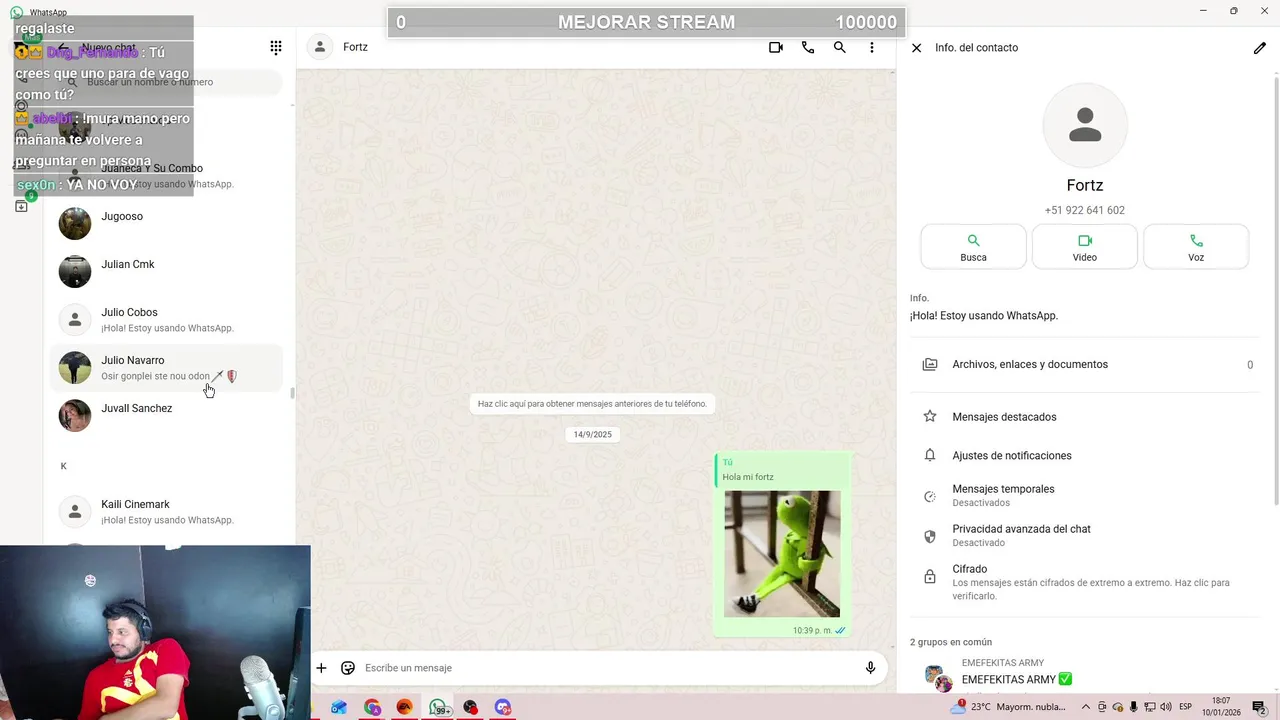Start a video call with Fortz from chat header
This screenshot has height=720, width=1280.
775,47
